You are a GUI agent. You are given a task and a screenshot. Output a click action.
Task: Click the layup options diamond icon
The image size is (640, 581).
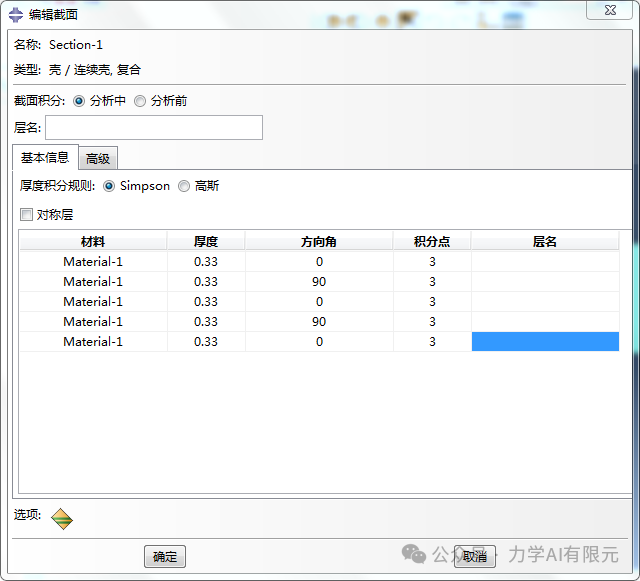[x=62, y=519]
